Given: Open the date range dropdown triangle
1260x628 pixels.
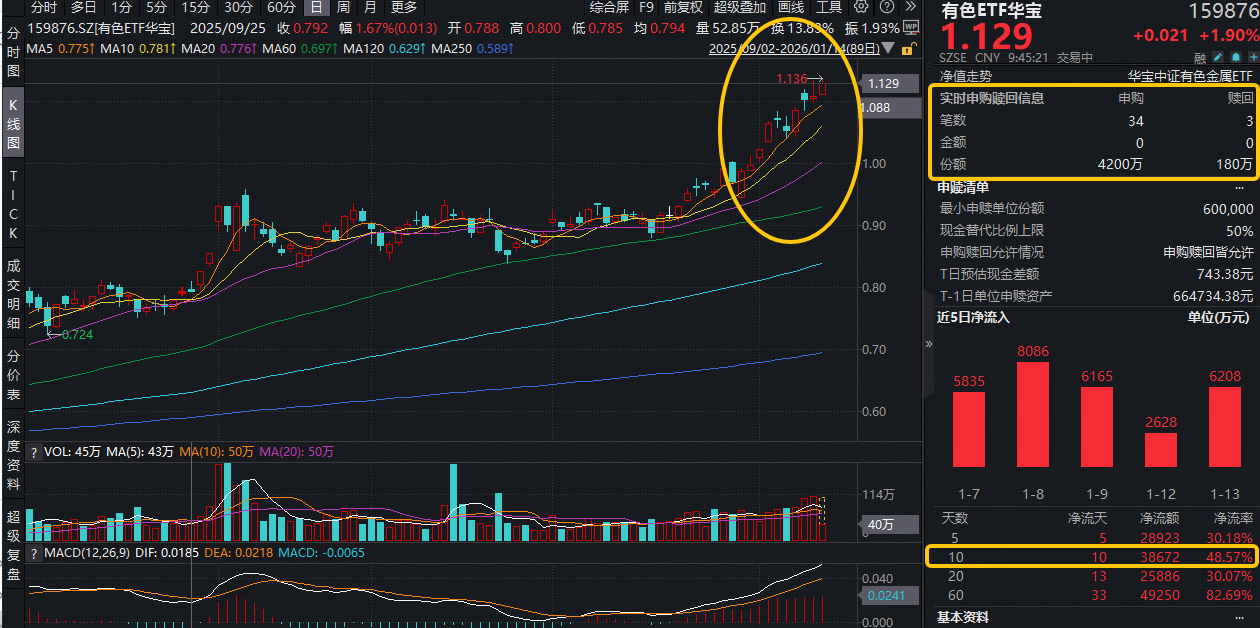Looking at the screenshot, I should [x=888, y=49].
